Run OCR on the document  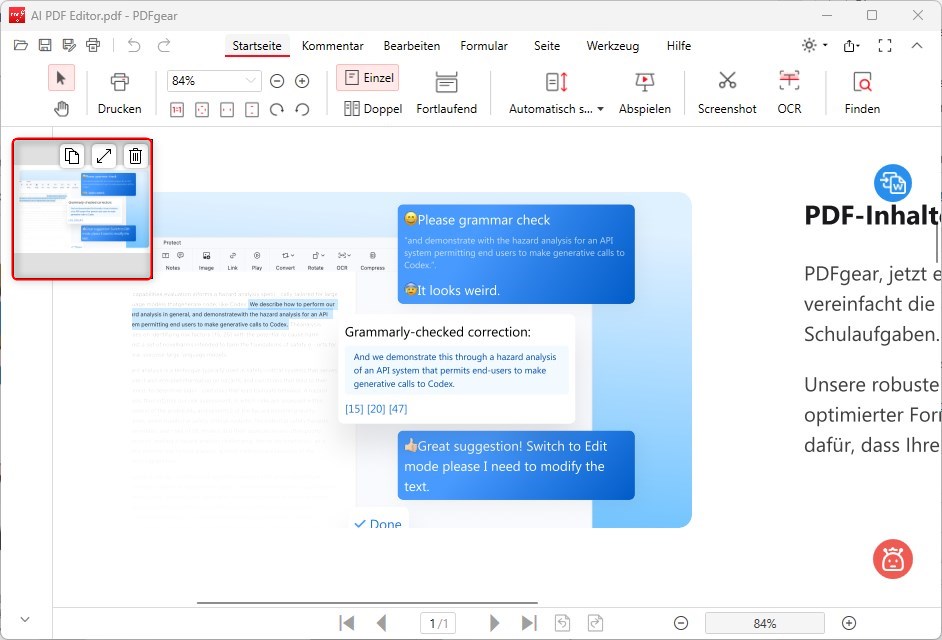click(789, 93)
